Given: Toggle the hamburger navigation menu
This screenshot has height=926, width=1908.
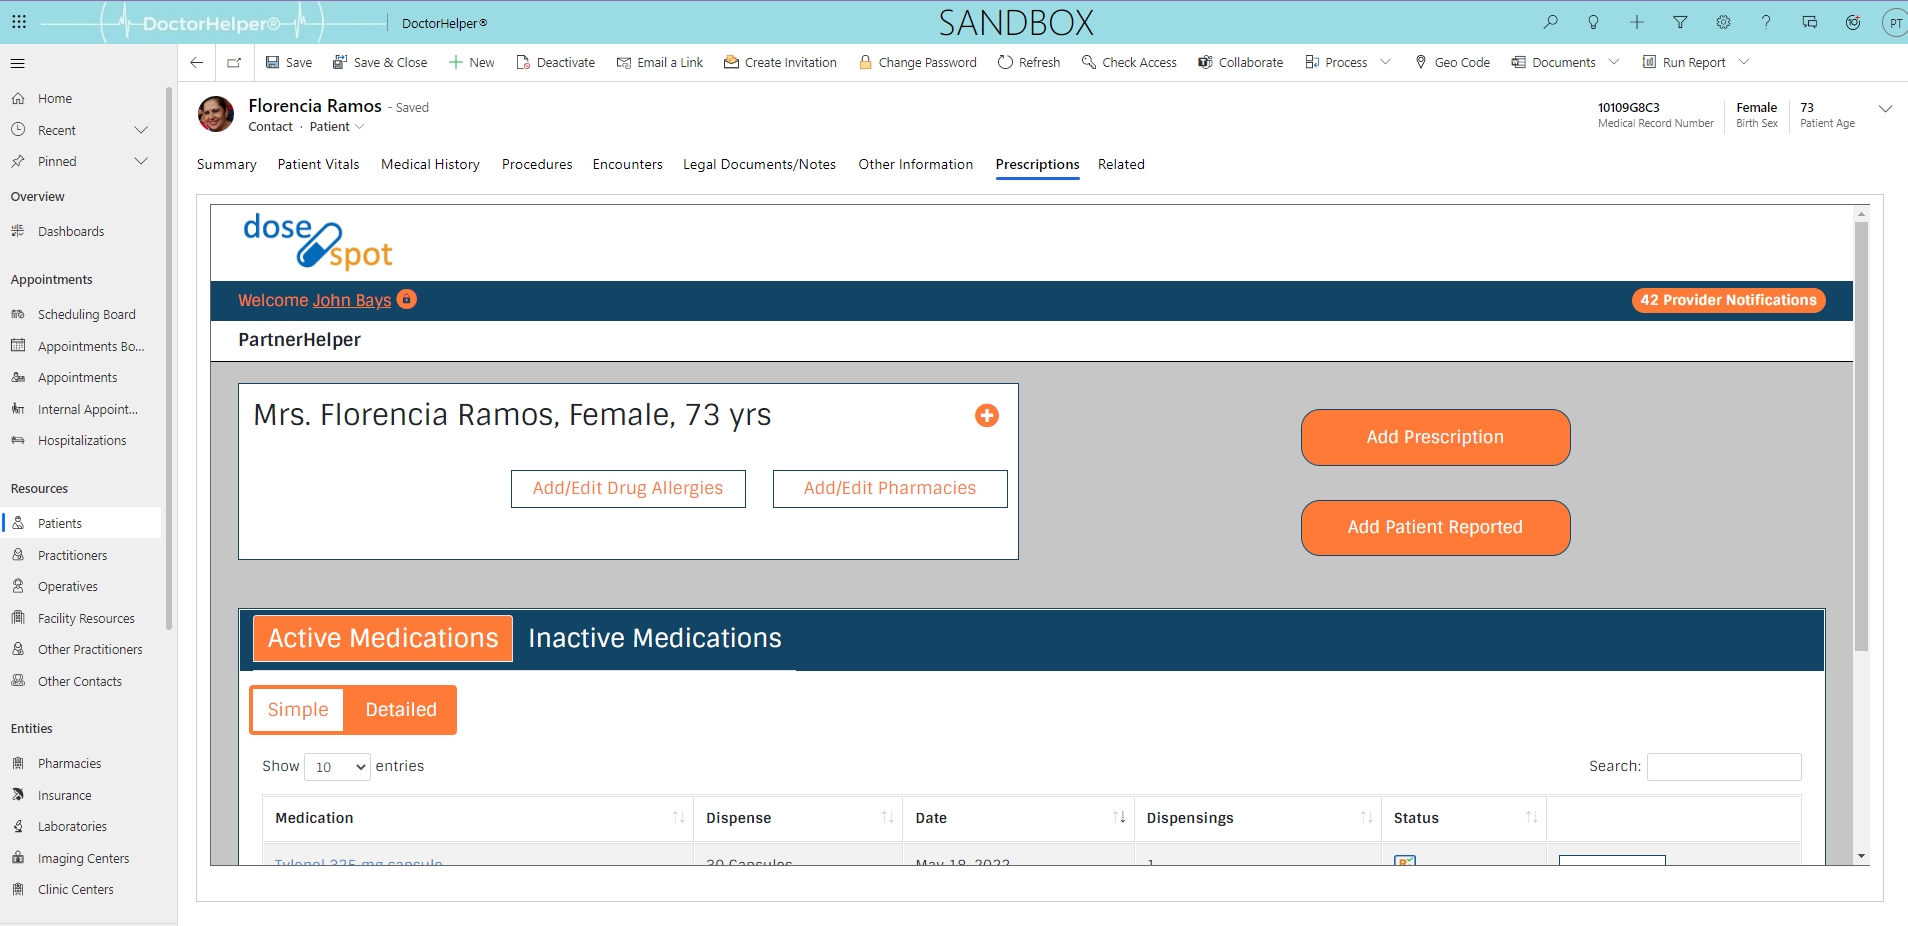Looking at the screenshot, I should pyautogui.click(x=17, y=63).
